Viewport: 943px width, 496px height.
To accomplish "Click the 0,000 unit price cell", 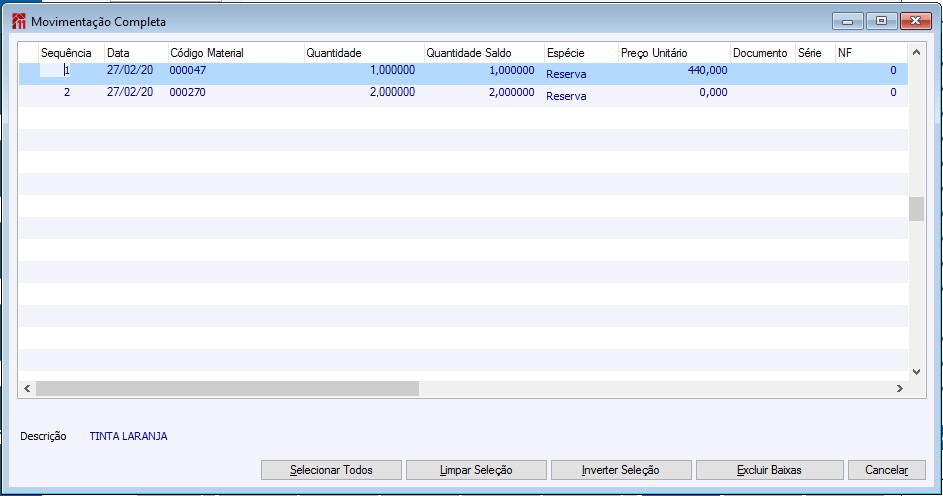I will [713, 93].
